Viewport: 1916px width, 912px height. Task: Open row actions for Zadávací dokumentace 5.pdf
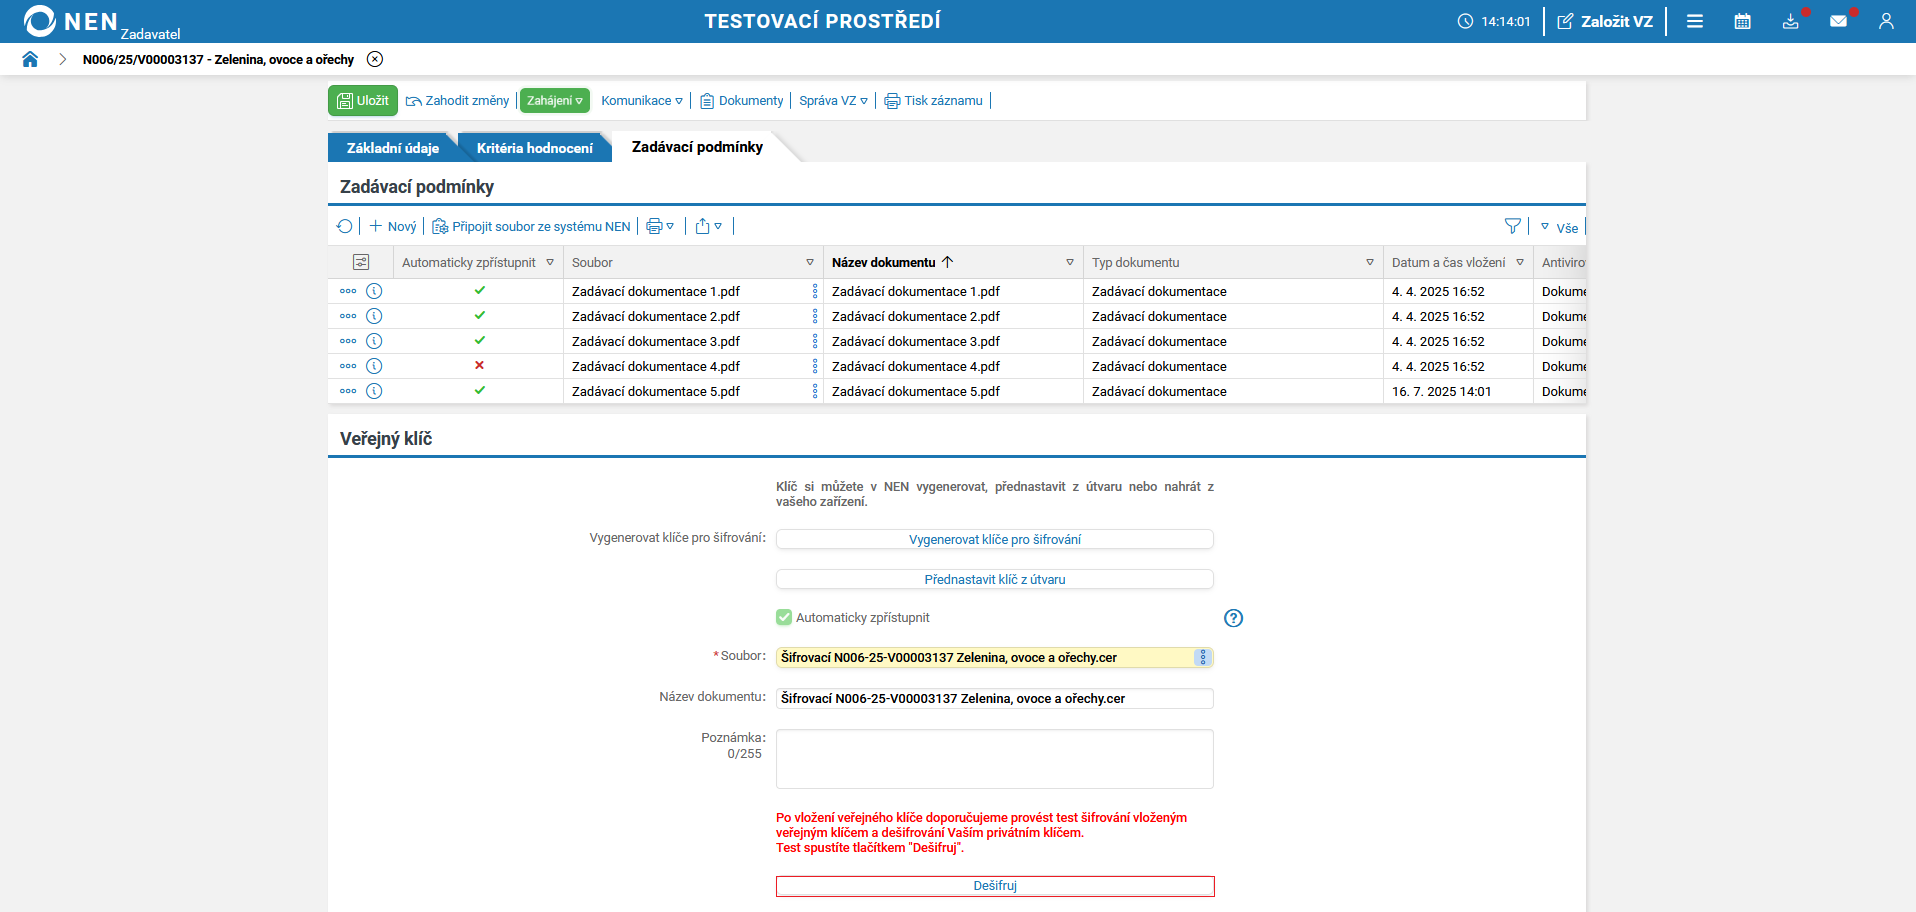coord(348,391)
